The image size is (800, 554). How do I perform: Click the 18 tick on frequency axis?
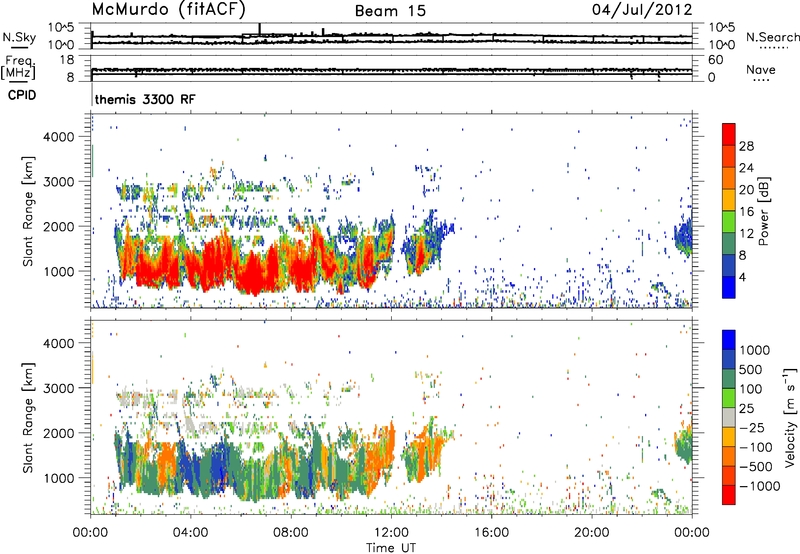(67, 60)
